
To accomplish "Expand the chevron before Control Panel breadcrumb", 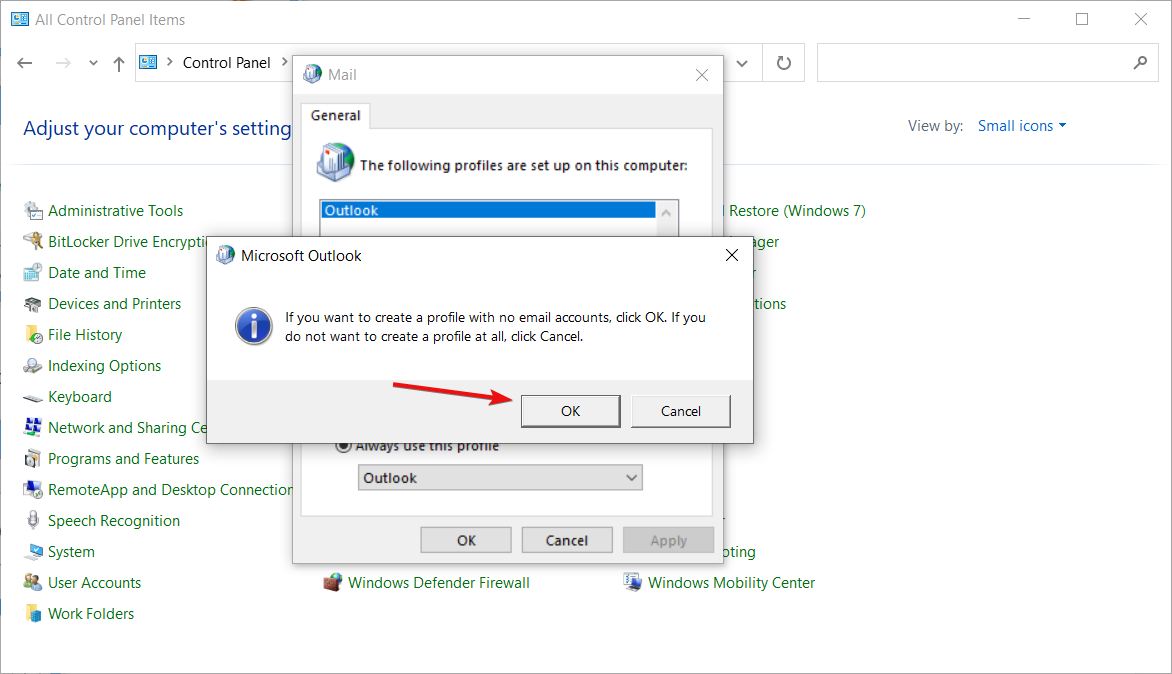I will [170, 62].
